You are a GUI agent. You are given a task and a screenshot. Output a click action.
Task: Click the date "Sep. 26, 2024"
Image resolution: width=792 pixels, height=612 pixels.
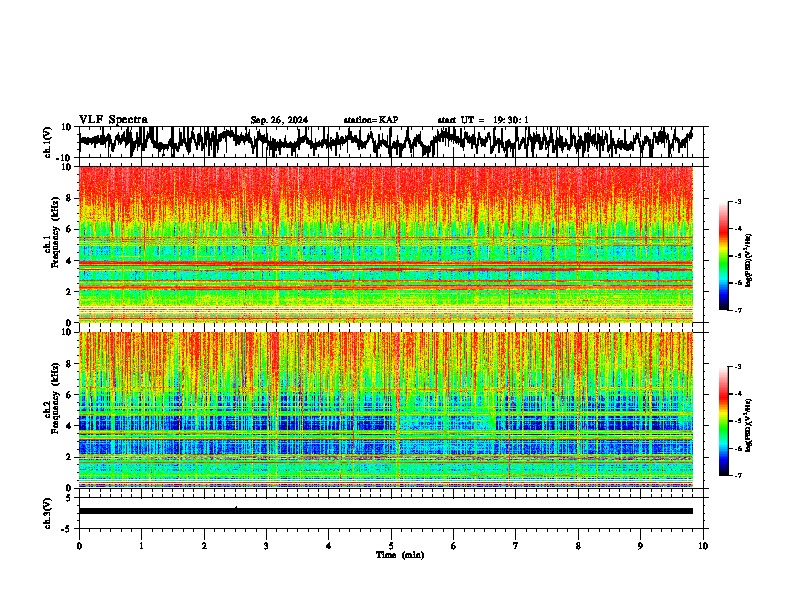point(279,120)
